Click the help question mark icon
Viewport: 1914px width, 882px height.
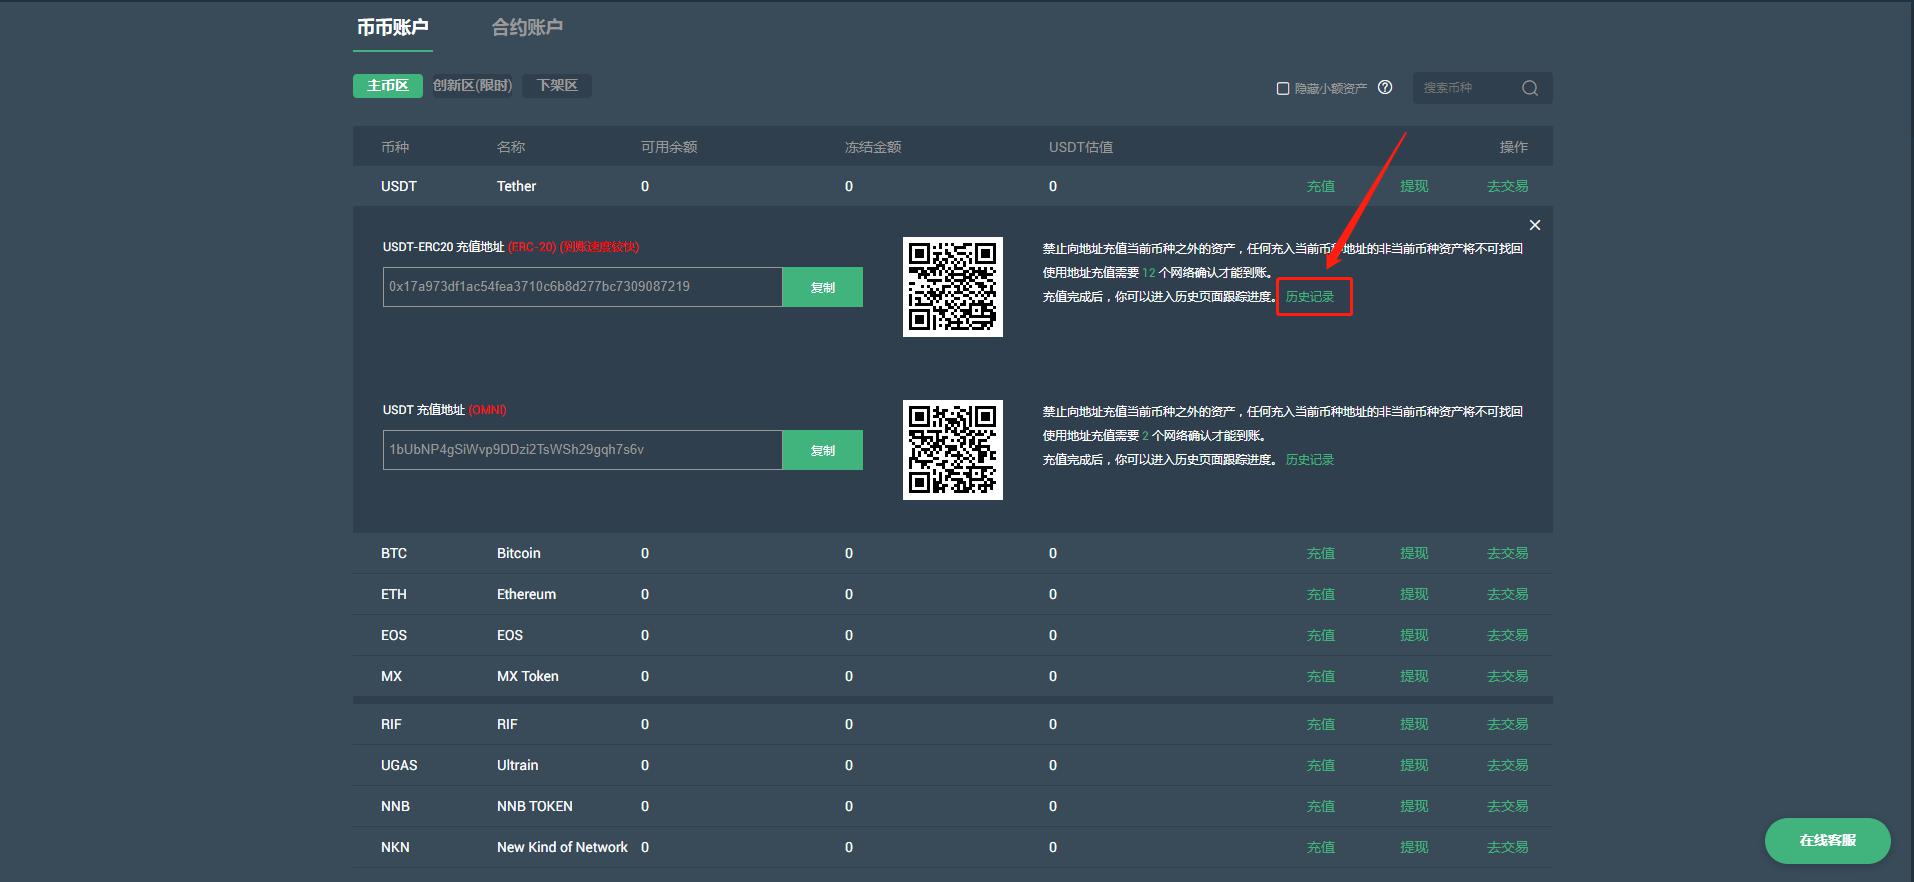point(1385,87)
